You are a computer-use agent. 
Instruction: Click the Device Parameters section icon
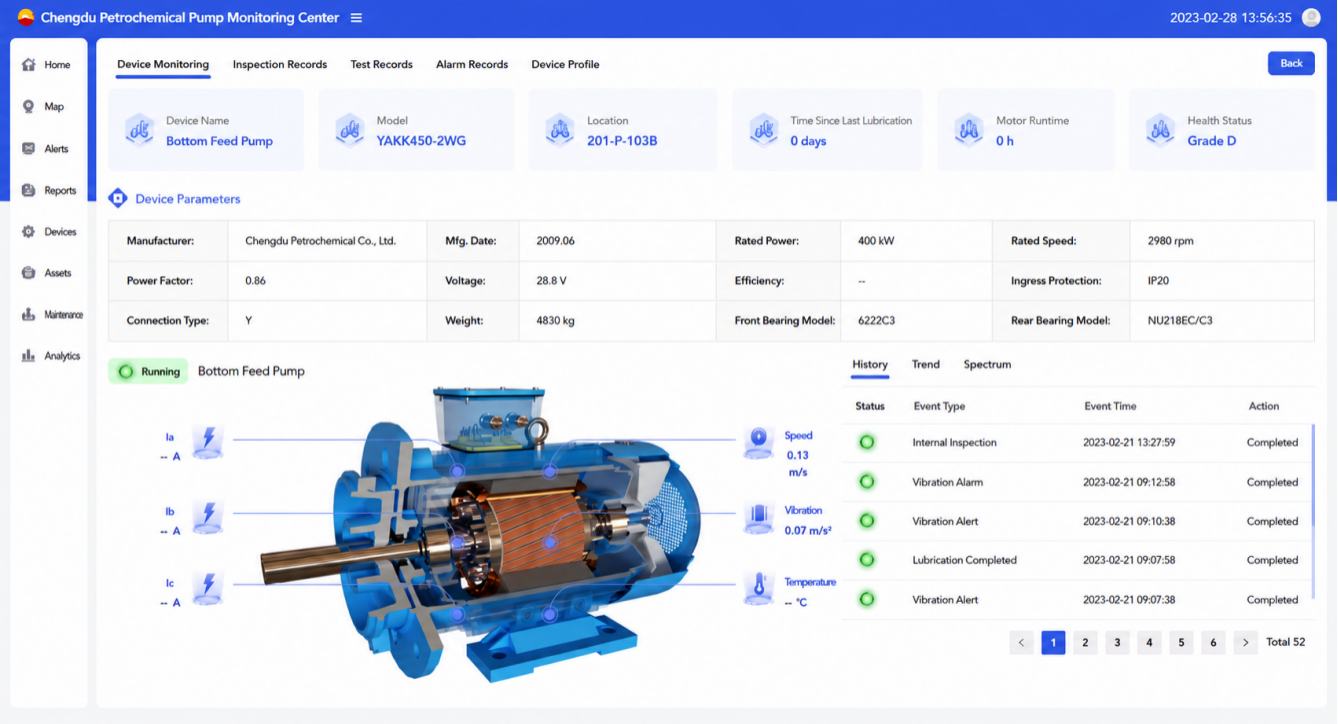118,199
